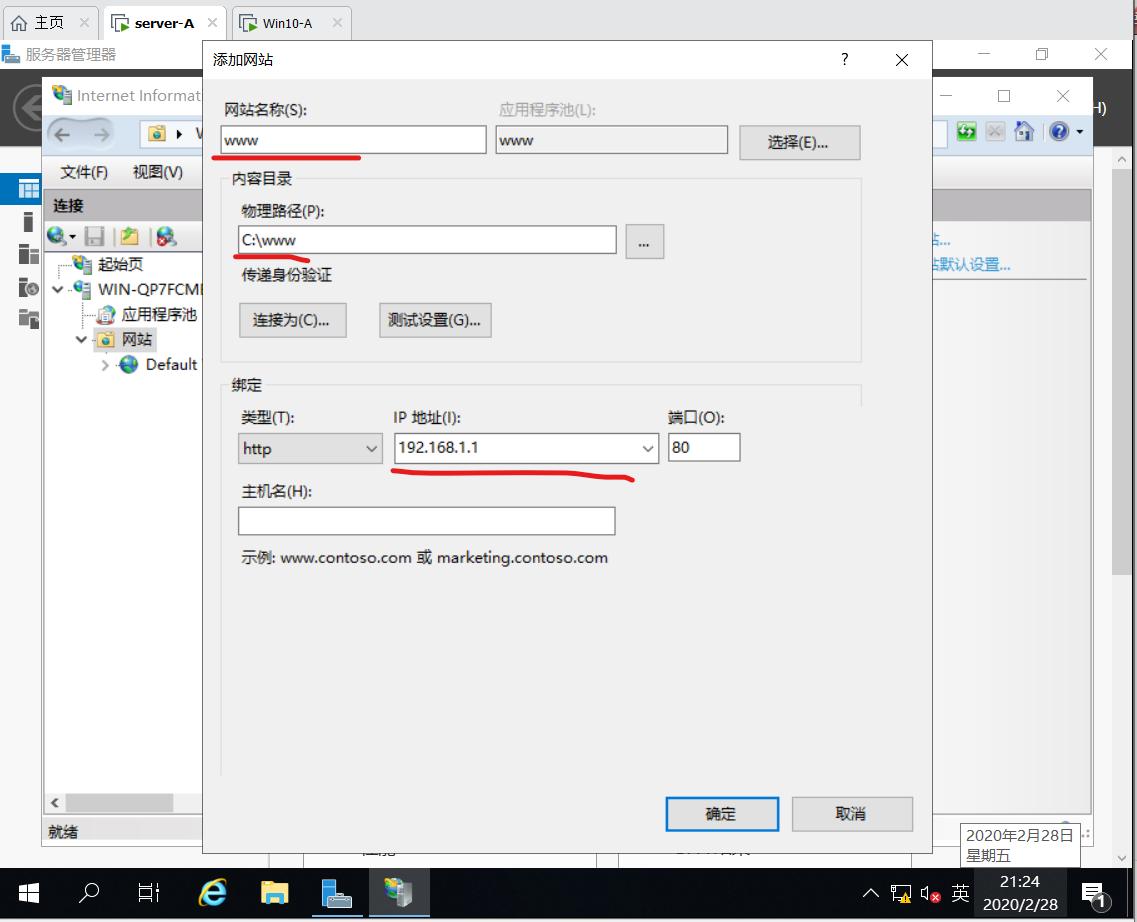Screen dimensions: 1137x922
Task: Click the create new connection globe icon
Action: 54,236
